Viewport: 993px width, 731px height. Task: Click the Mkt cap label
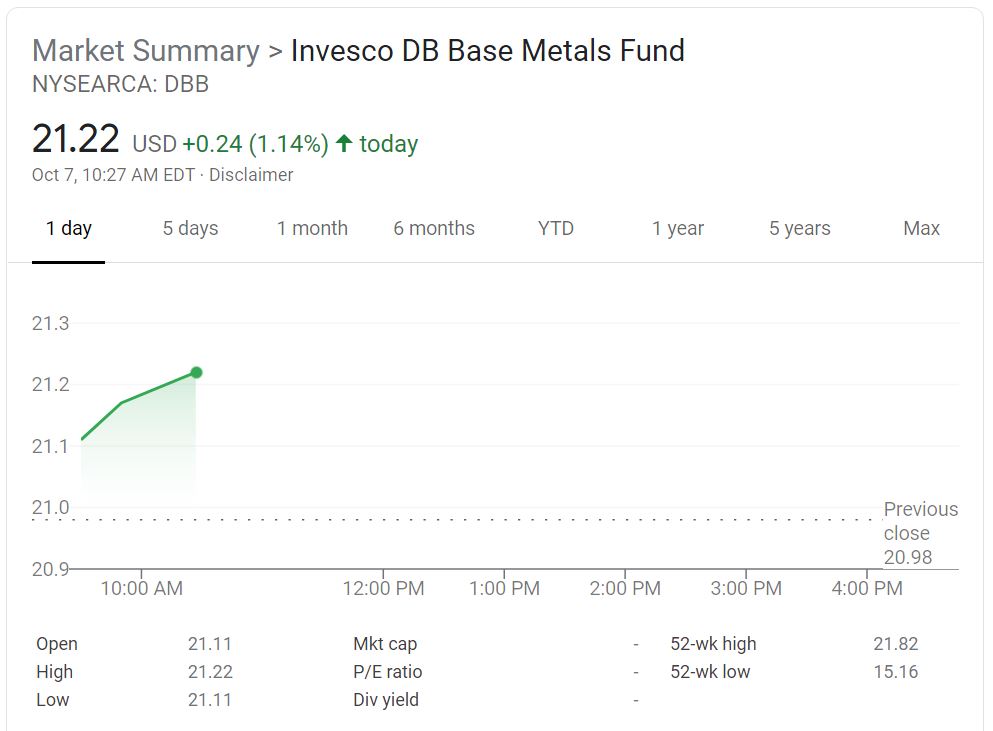(385, 644)
